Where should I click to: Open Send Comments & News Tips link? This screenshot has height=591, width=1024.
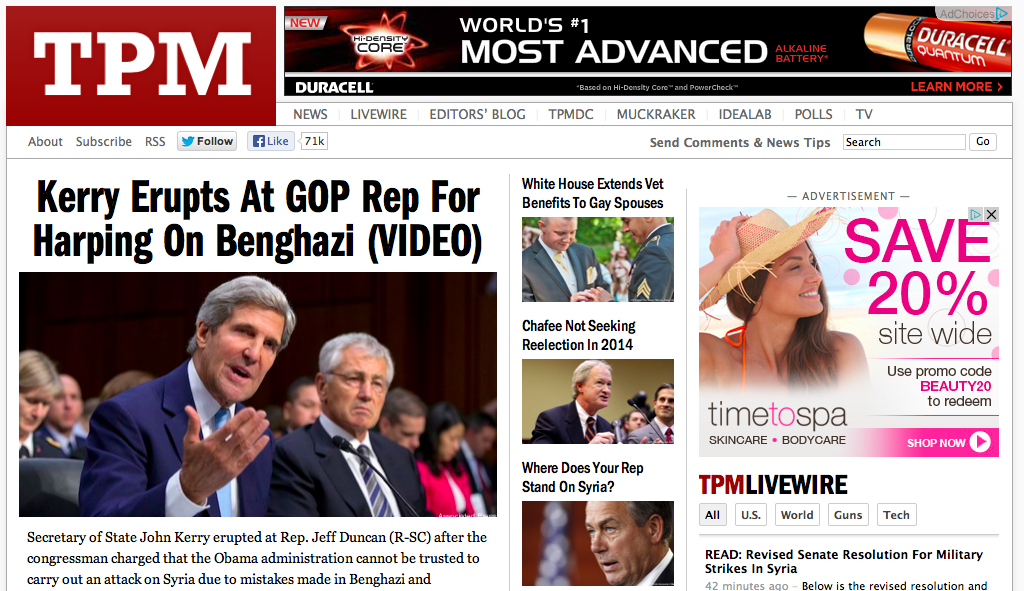click(740, 142)
